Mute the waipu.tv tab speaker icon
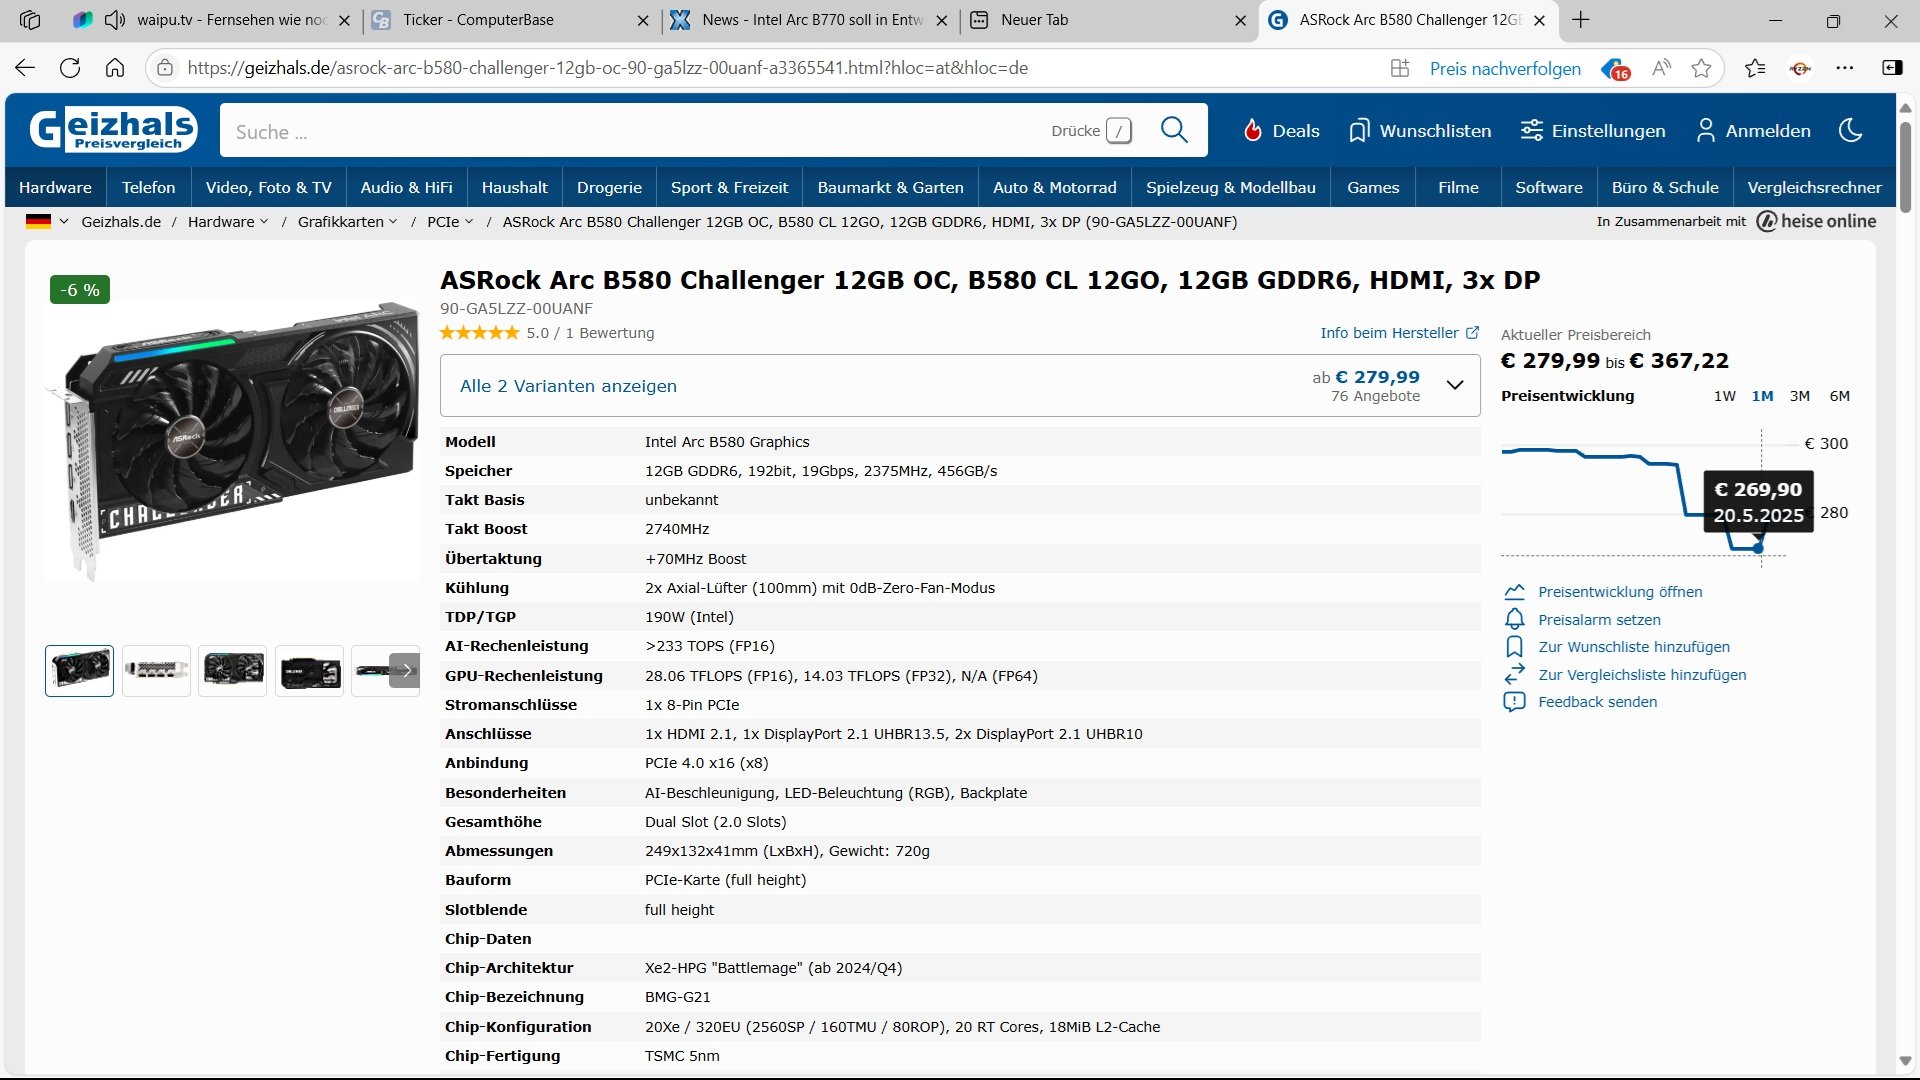The height and width of the screenshot is (1080, 1920). click(x=115, y=20)
